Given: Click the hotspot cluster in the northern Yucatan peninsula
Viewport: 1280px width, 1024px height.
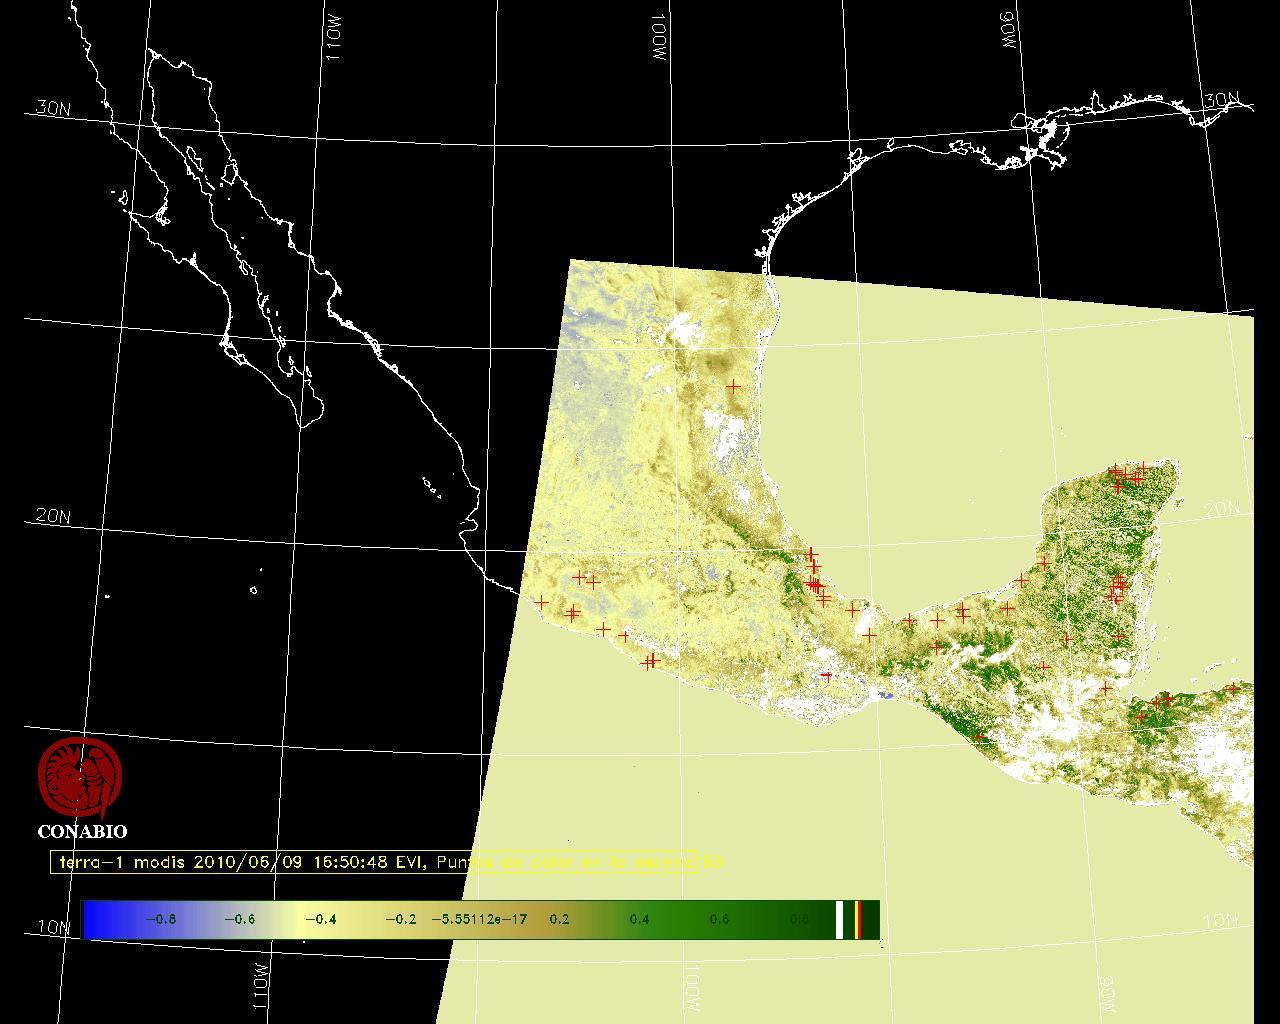Looking at the screenshot, I should [1127, 476].
